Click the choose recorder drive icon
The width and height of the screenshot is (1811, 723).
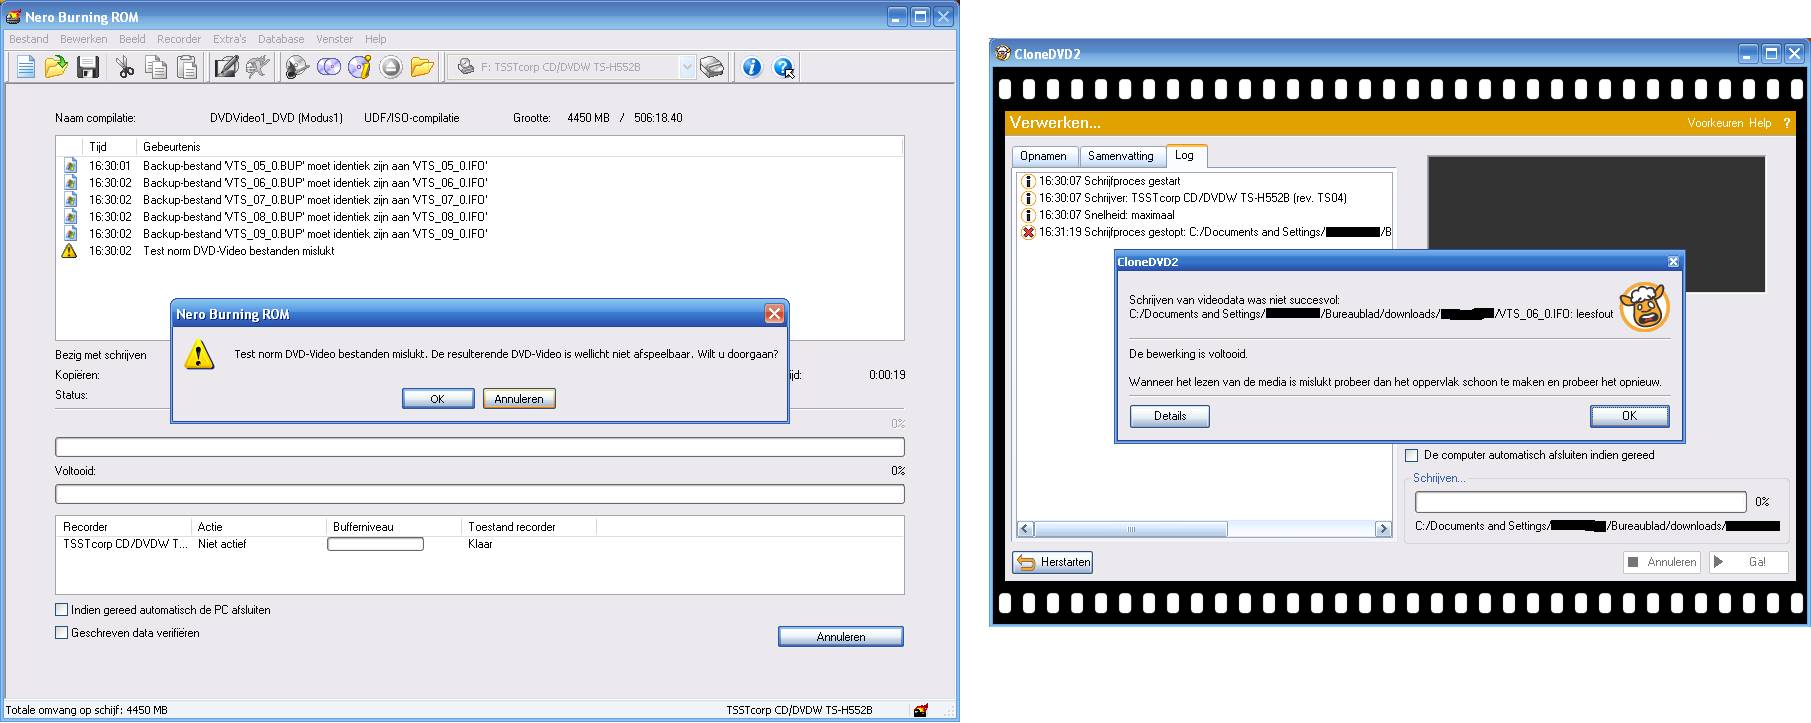(712, 67)
